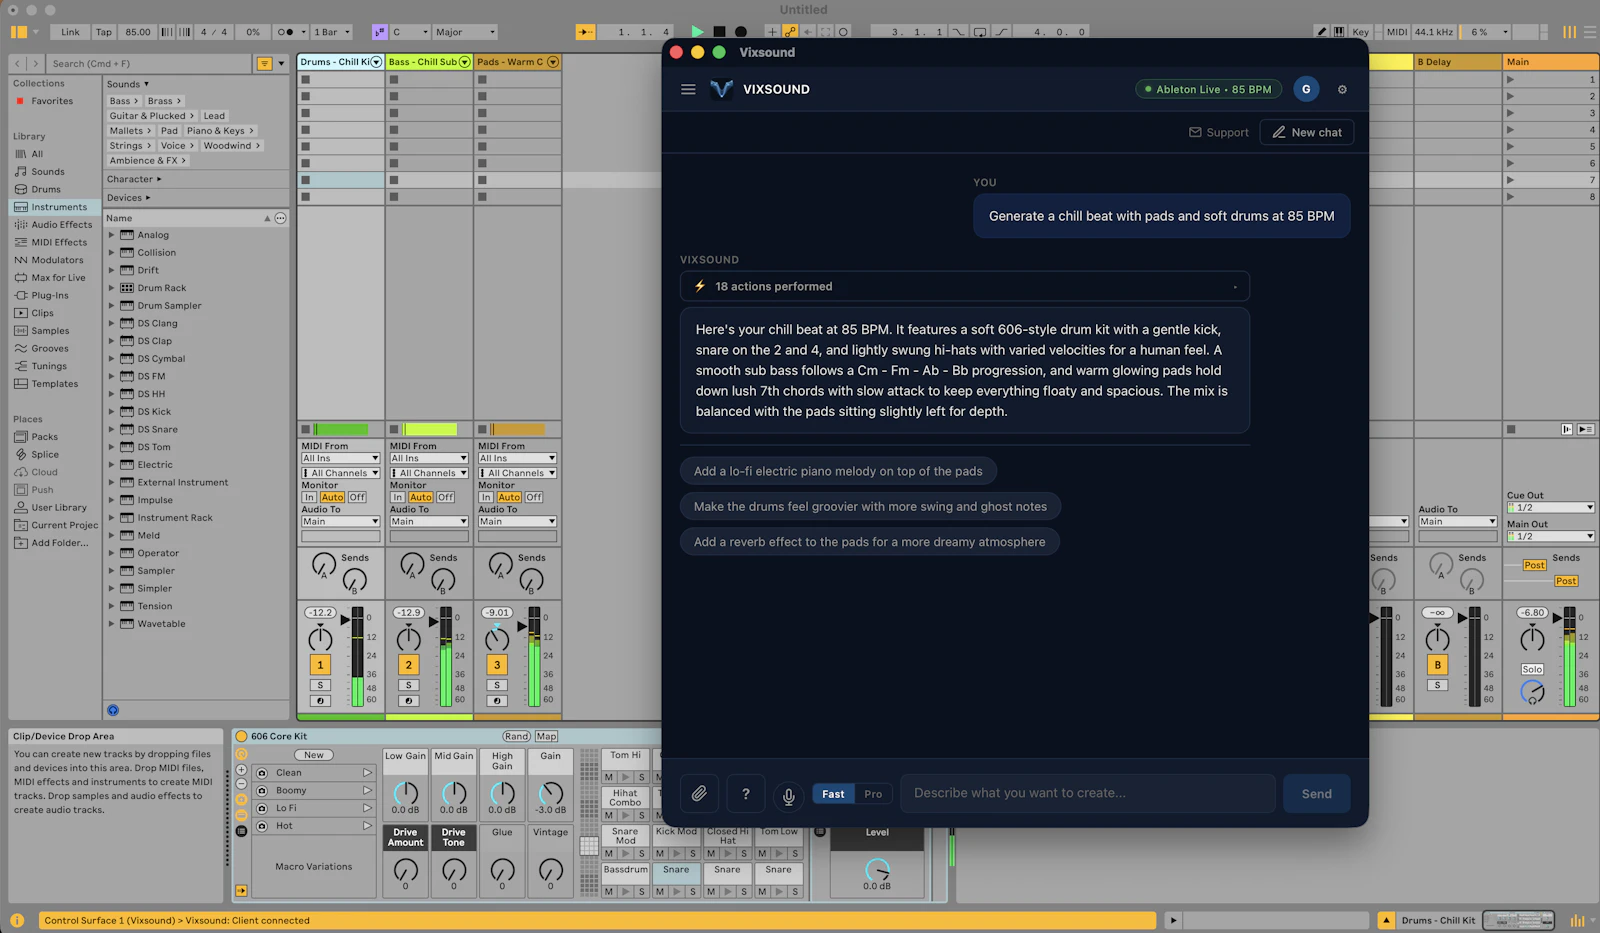Open the Major scale dropdown

tap(465, 32)
